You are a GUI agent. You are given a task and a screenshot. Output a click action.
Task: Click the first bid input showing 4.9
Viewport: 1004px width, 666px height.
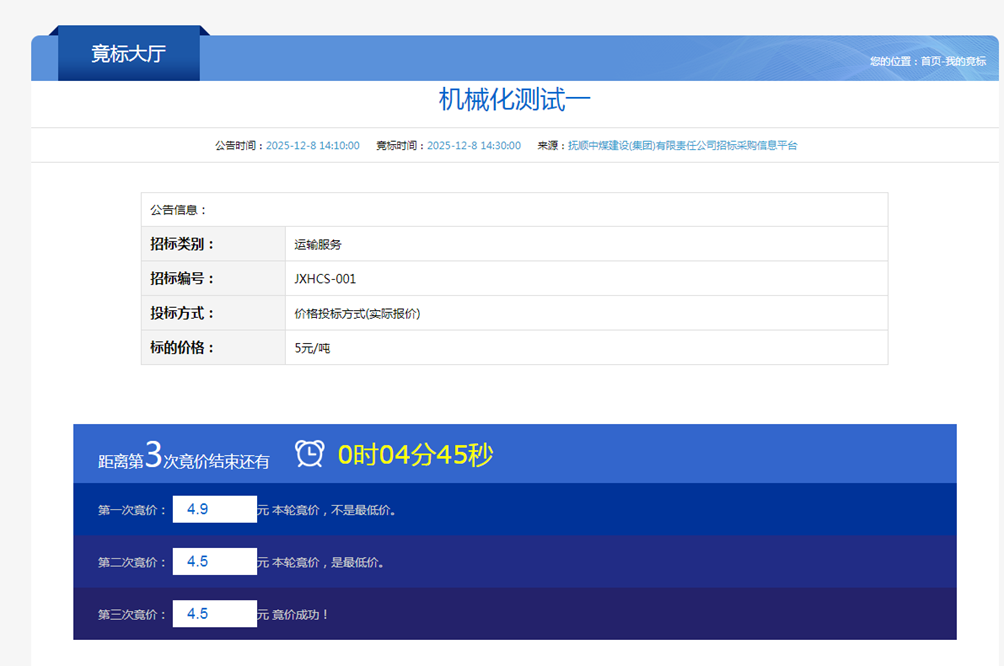click(x=215, y=509)
